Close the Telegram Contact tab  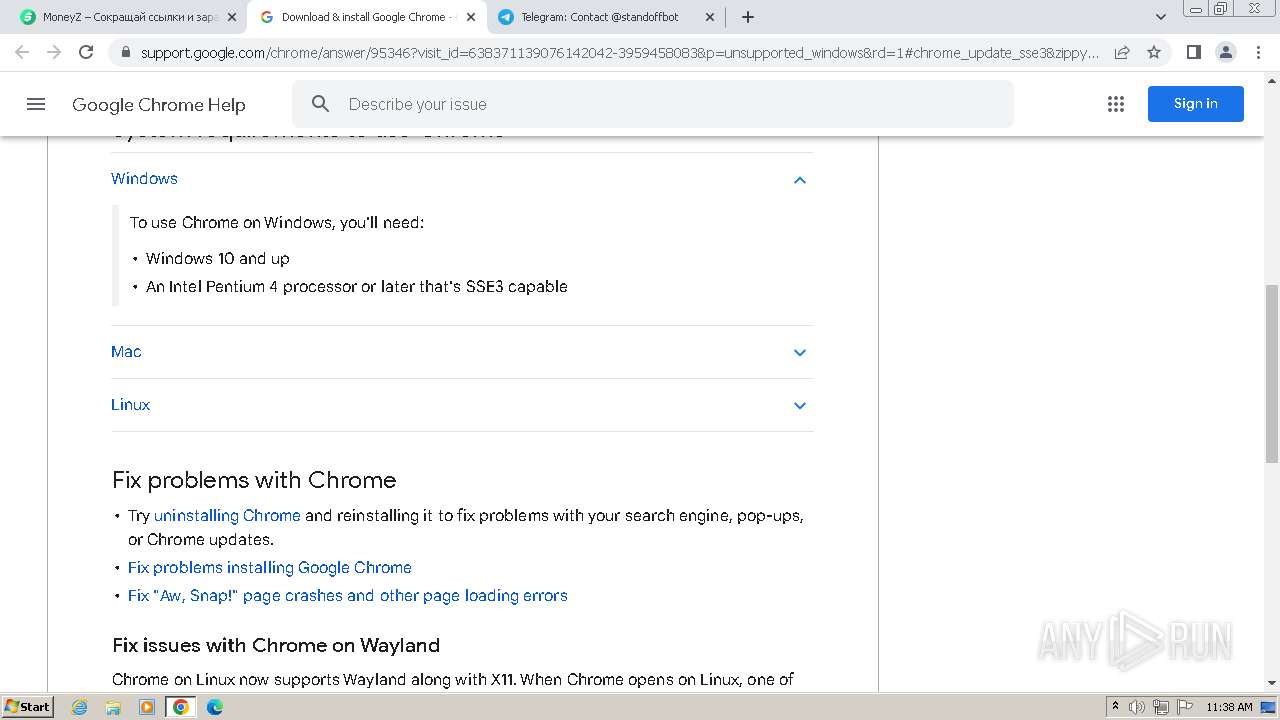(x=710, y=17)
